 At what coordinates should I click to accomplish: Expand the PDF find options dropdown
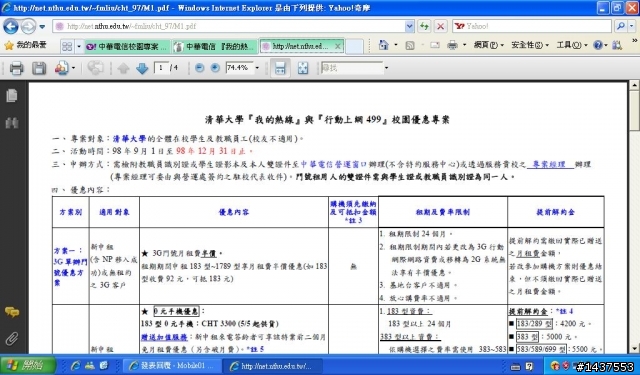pyautogui.click(x=386, y=68)
